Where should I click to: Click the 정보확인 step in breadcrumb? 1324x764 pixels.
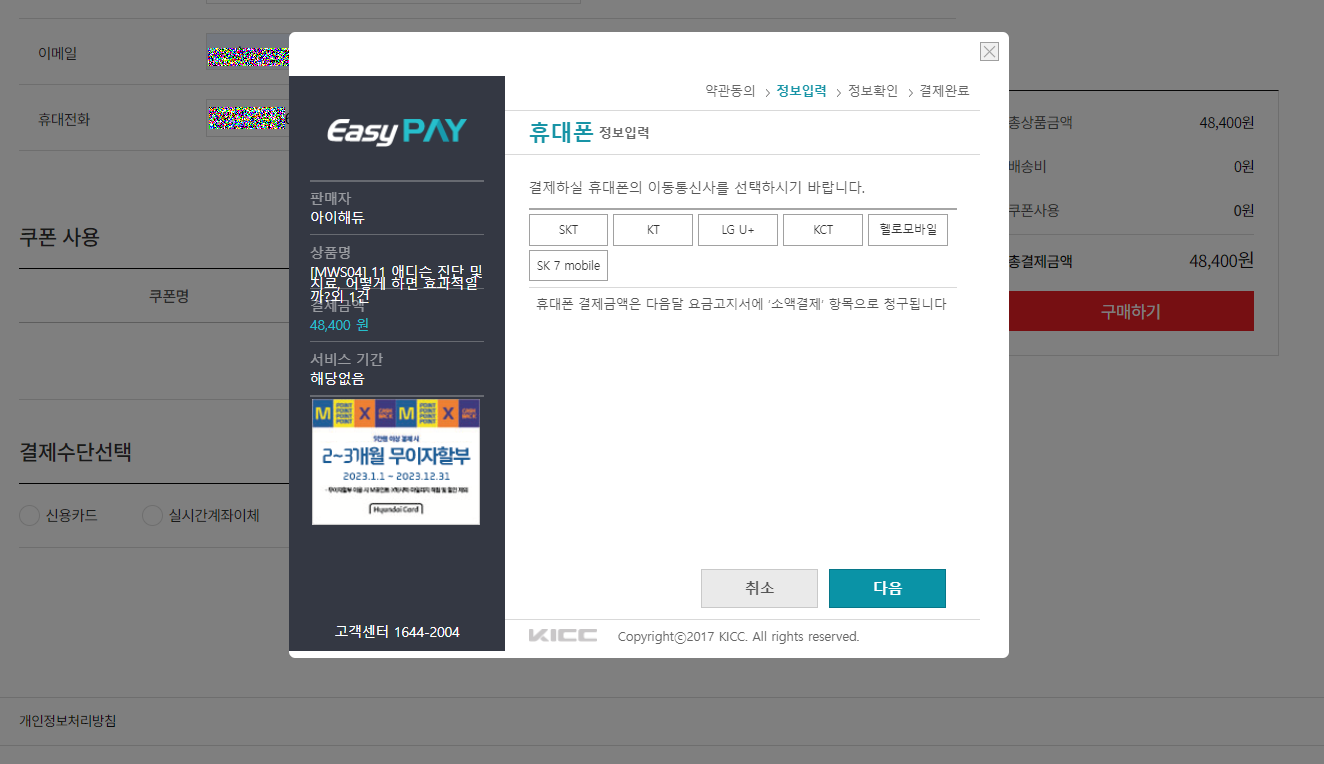873,91
